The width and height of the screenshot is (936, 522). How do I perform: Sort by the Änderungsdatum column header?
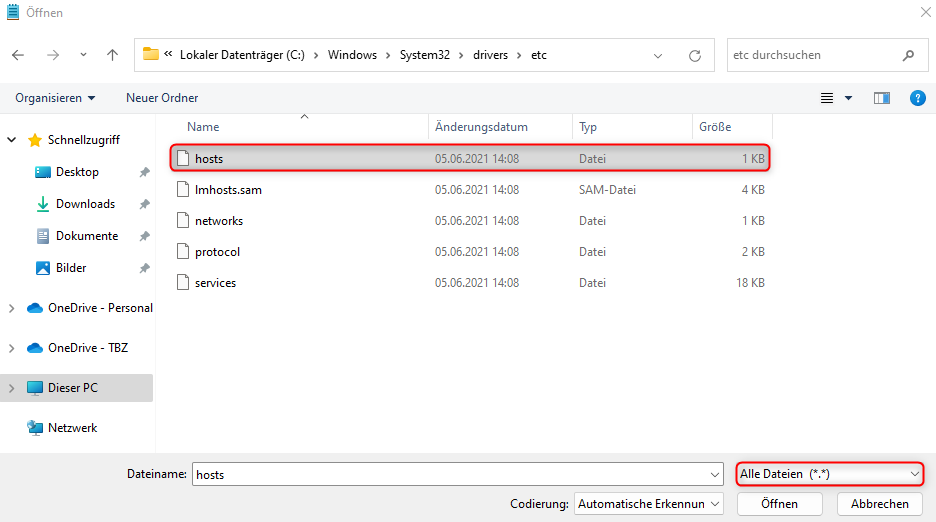(x=480, y=127)
